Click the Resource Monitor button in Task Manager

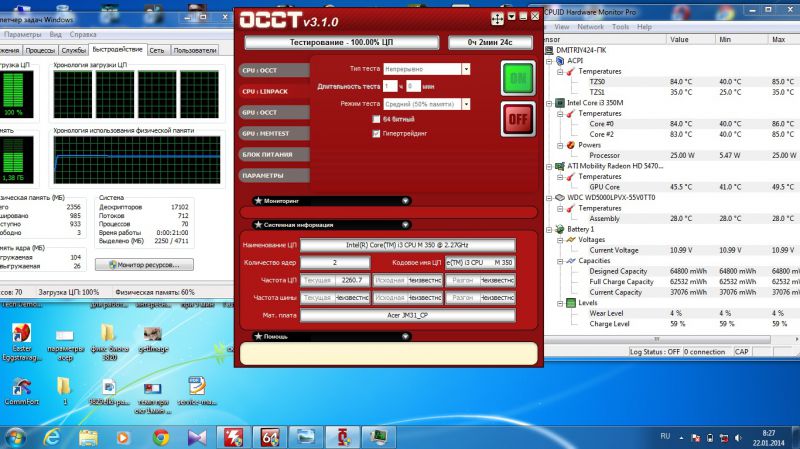pyautogui.click(x=144, y=265)
